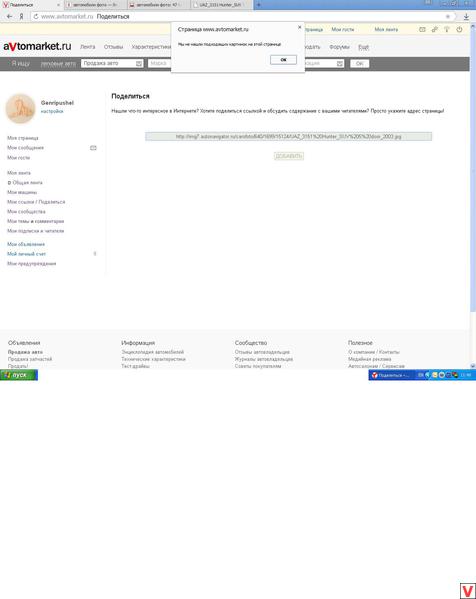Open Мои ссылки / Поделиться sidebar link
Screen dimensions: 476x599
tap(36, 202)
